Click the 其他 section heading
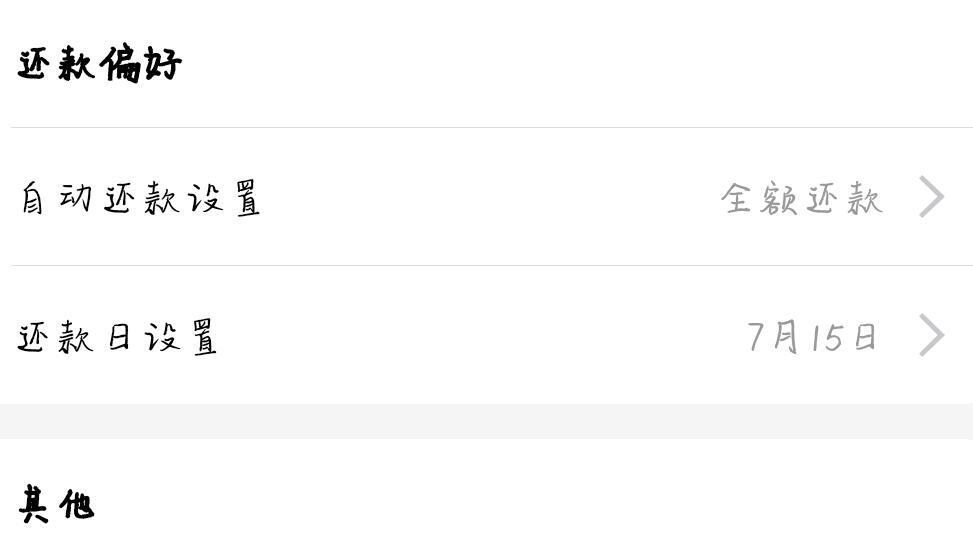This screenshot has height=560, width=973. (56, 504)
